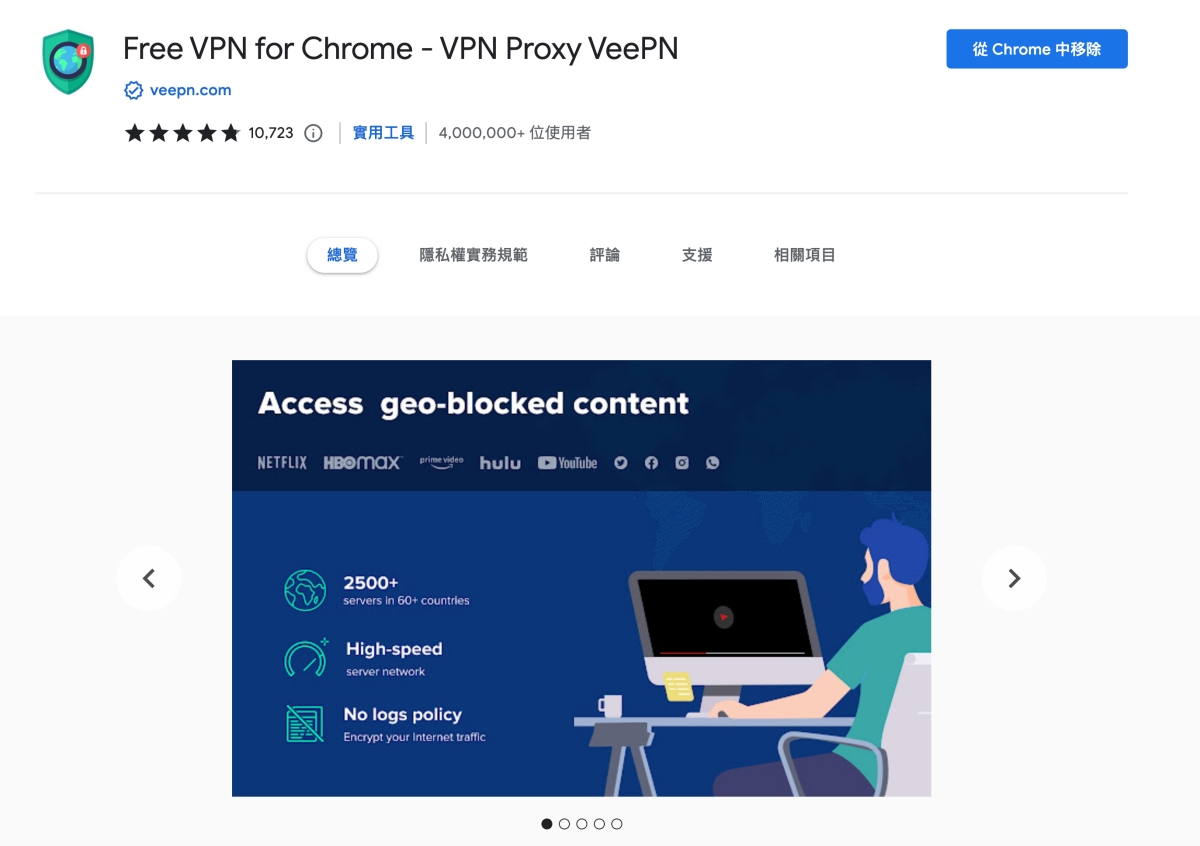The width and height of the screenshot is (1200, 846).
Task: Open the 隱私權實務規範 tab
Action: click(473, 255)
